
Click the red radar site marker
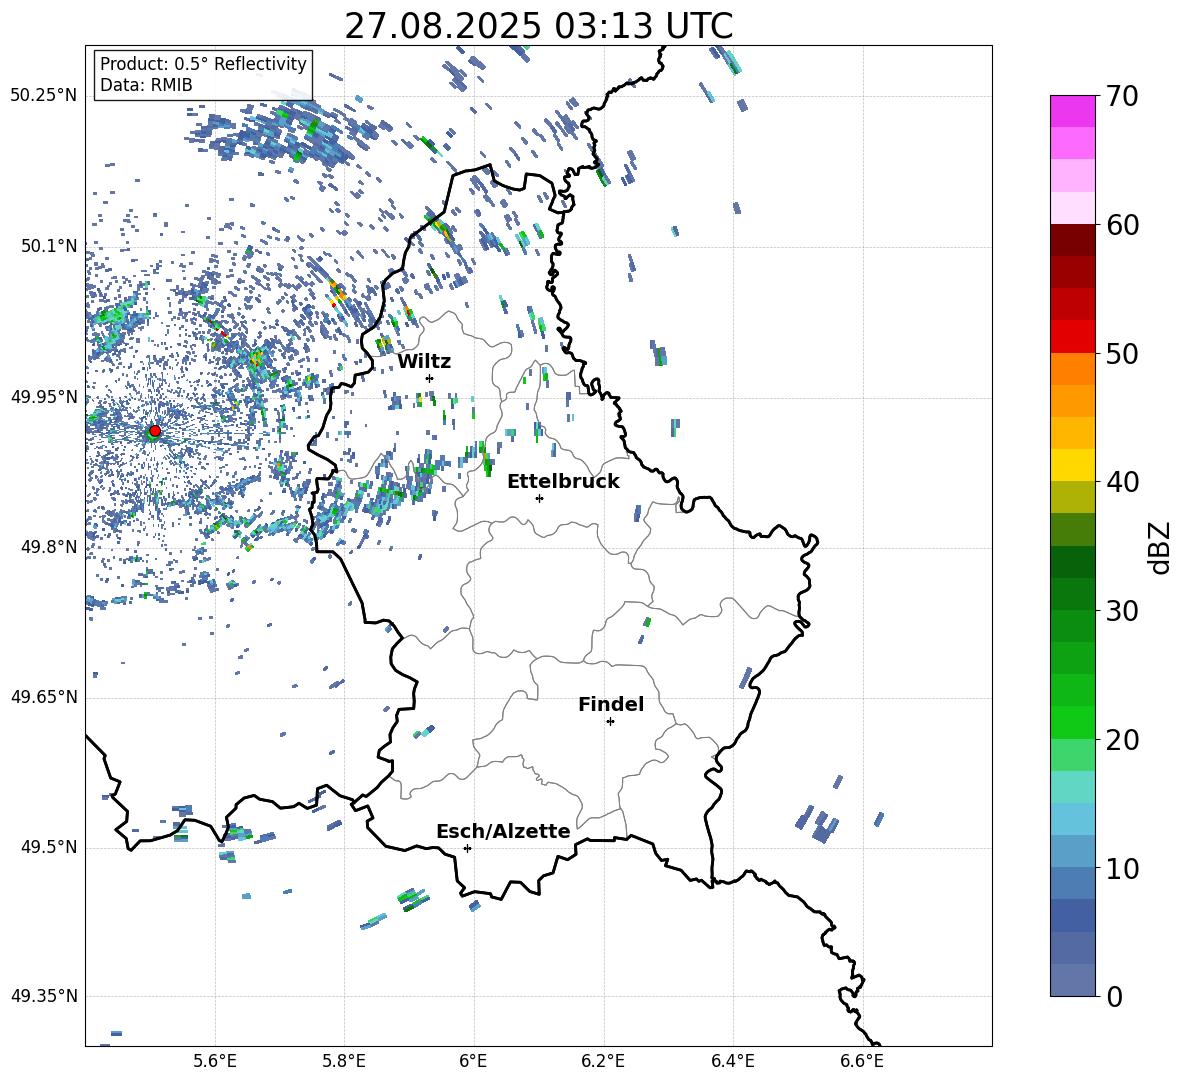pos(155,431)
